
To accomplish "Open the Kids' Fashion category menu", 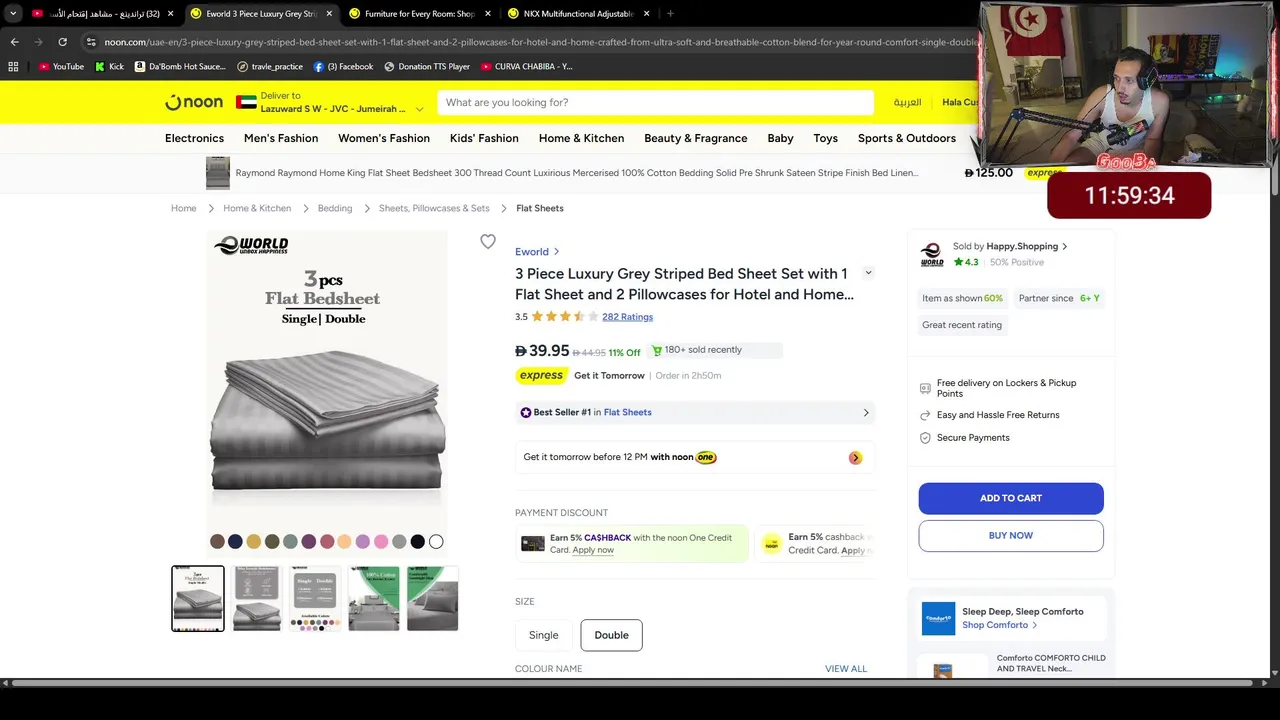I will [x=484, y=138].
